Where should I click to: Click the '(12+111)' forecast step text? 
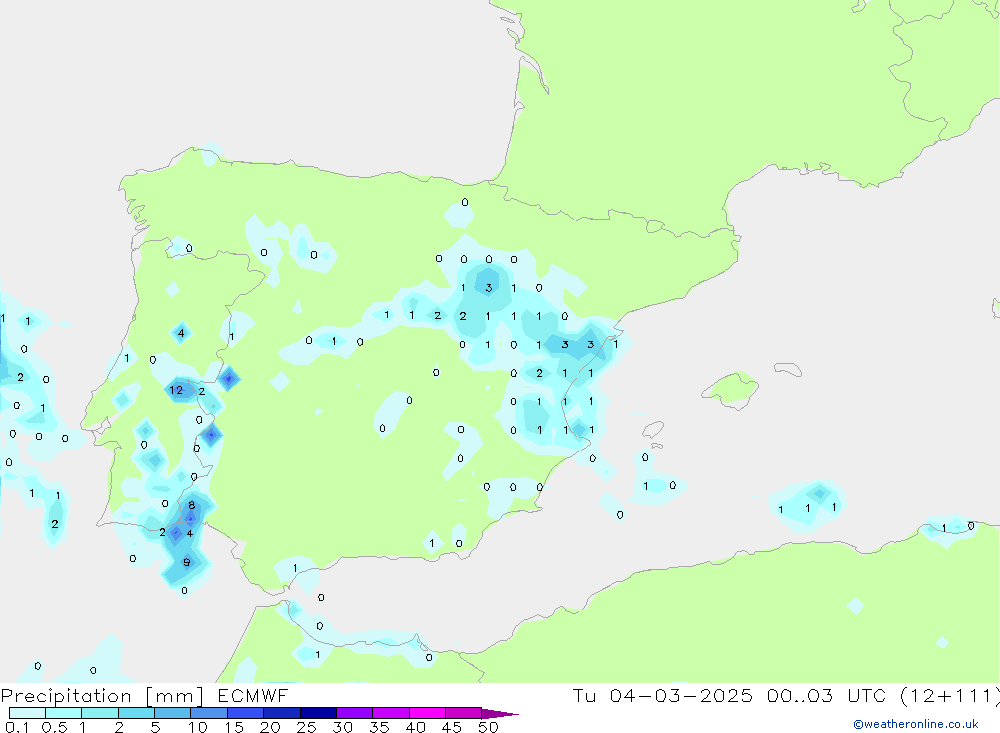coord(949,695)
